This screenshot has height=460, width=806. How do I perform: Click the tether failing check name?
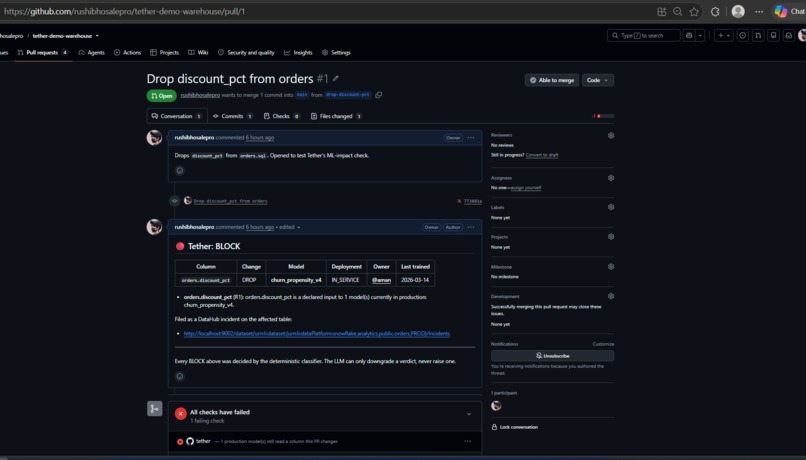tap(203, 441)
